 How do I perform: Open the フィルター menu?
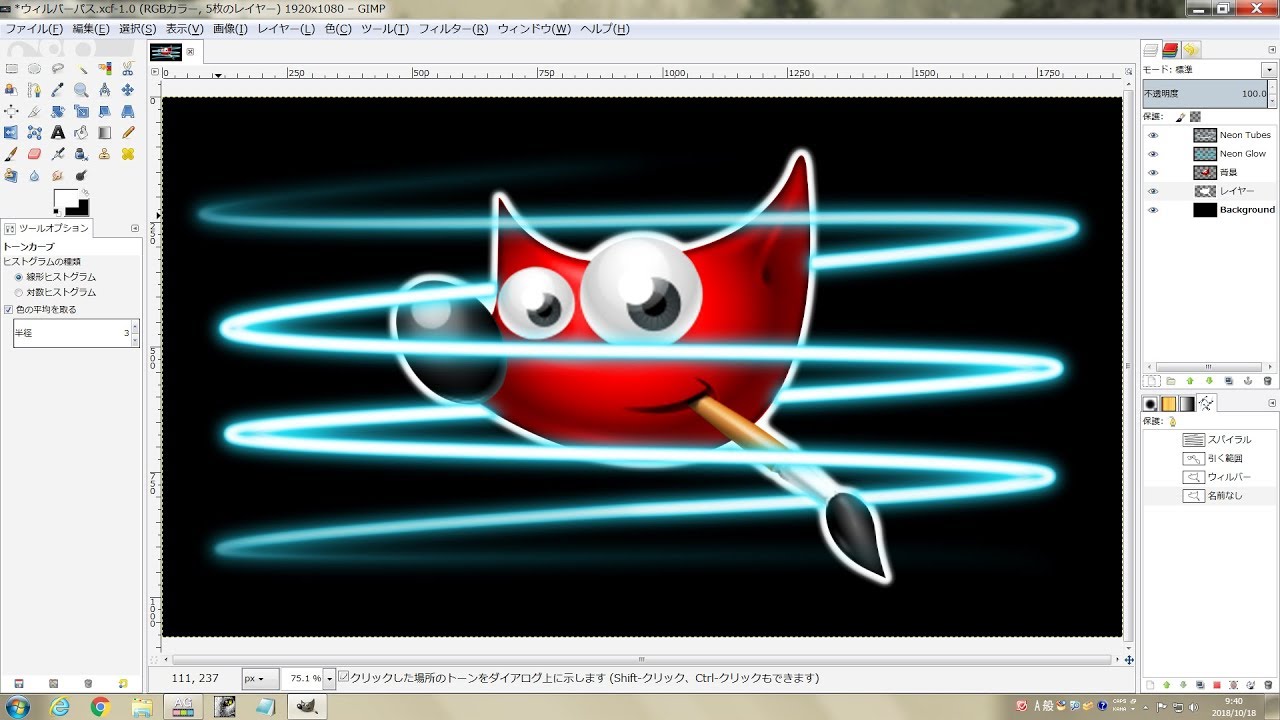453,29
